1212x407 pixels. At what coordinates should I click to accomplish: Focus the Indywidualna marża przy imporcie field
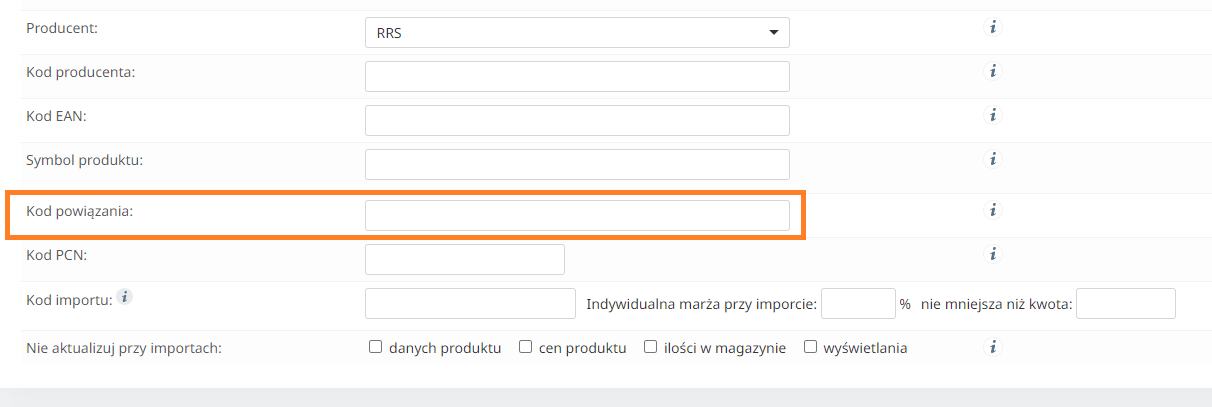[x=858, y=304]
